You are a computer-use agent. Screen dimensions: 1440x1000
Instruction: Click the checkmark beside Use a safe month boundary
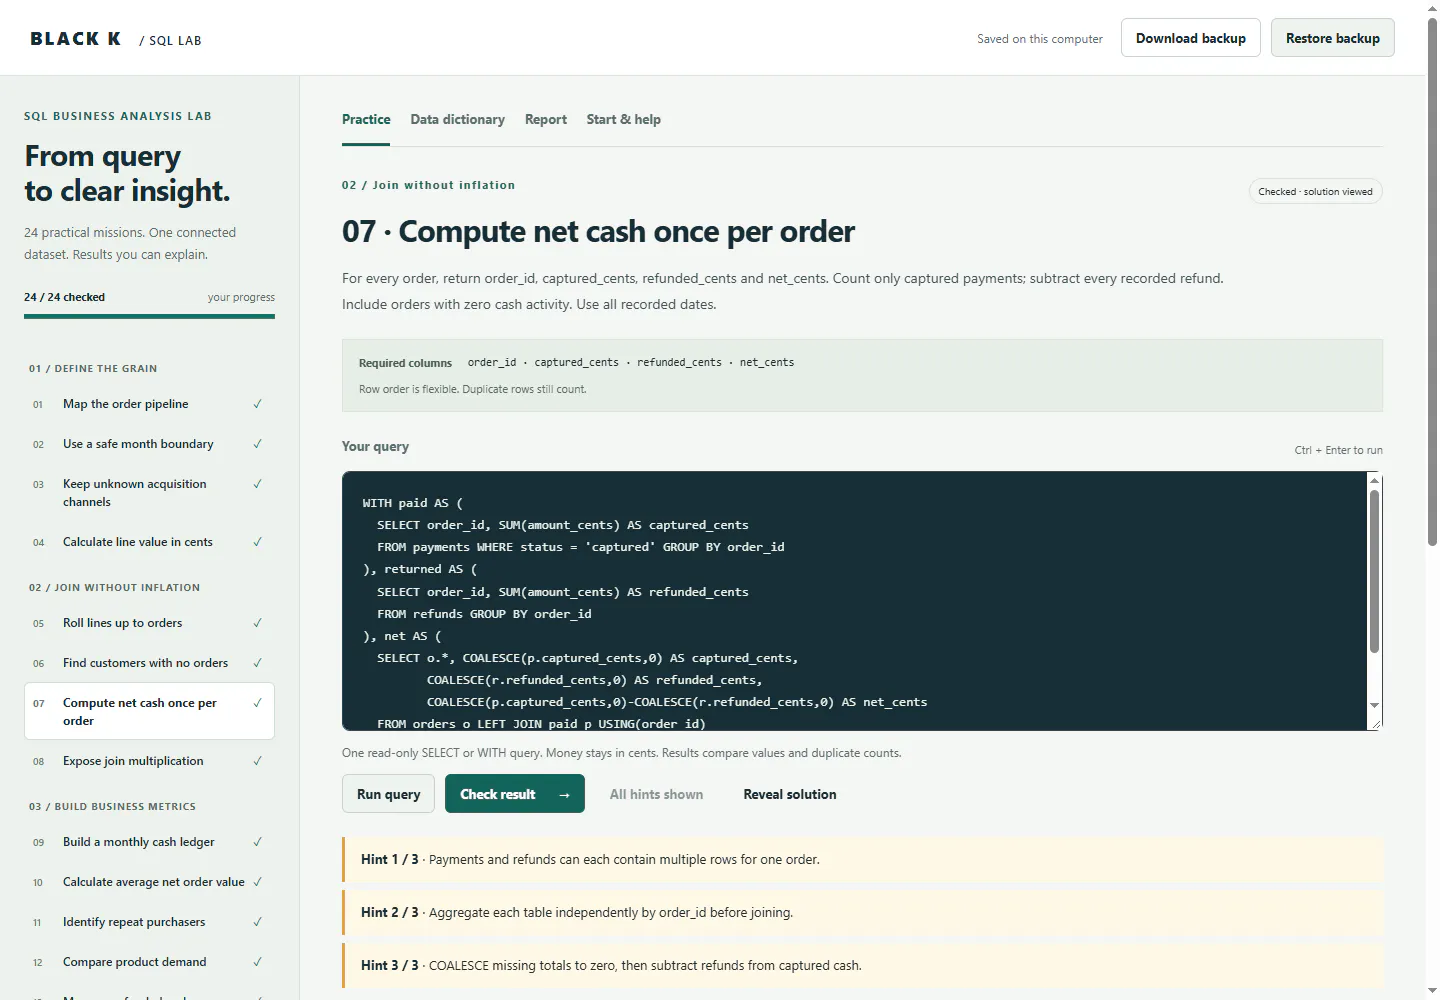click(257, 444)
